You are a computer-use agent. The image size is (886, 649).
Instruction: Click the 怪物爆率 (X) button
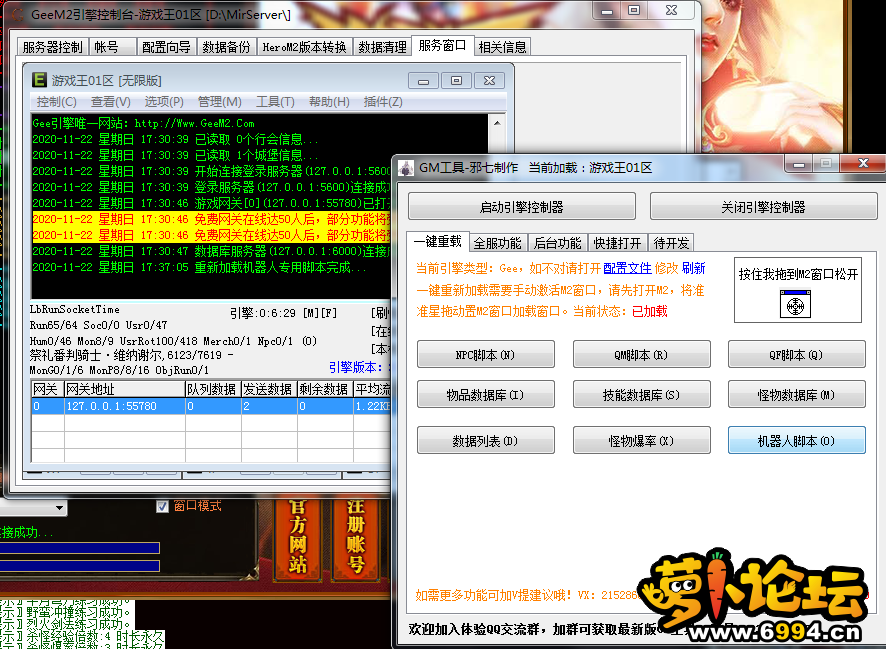[641, 441]
